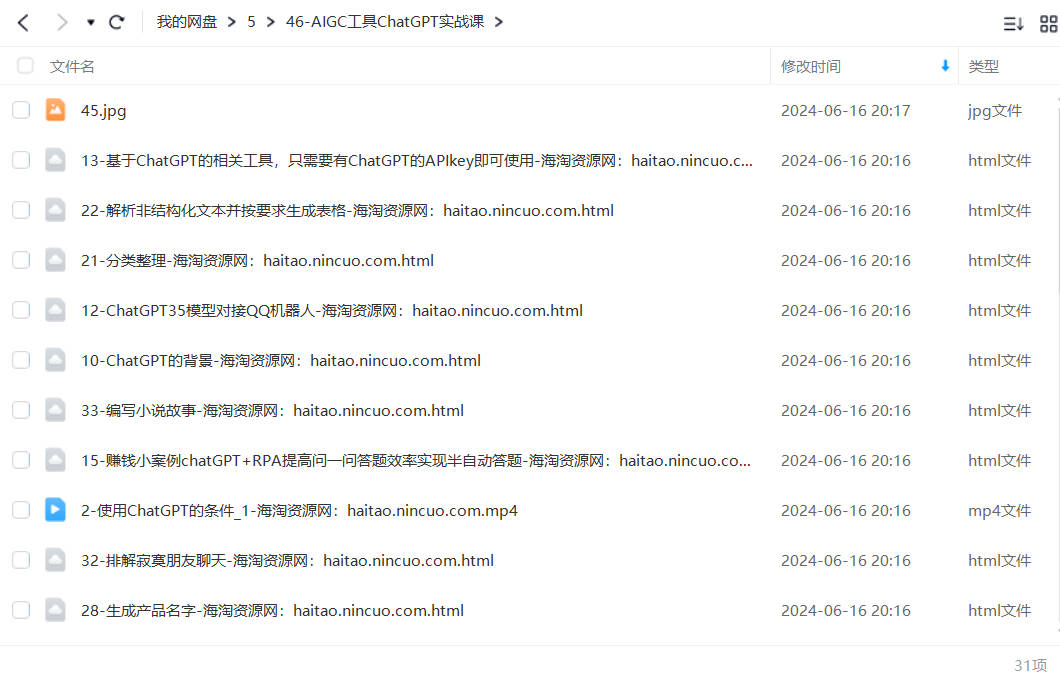
Task: Check the box for 33-编写小说故事 file
Action: [21, 410]
